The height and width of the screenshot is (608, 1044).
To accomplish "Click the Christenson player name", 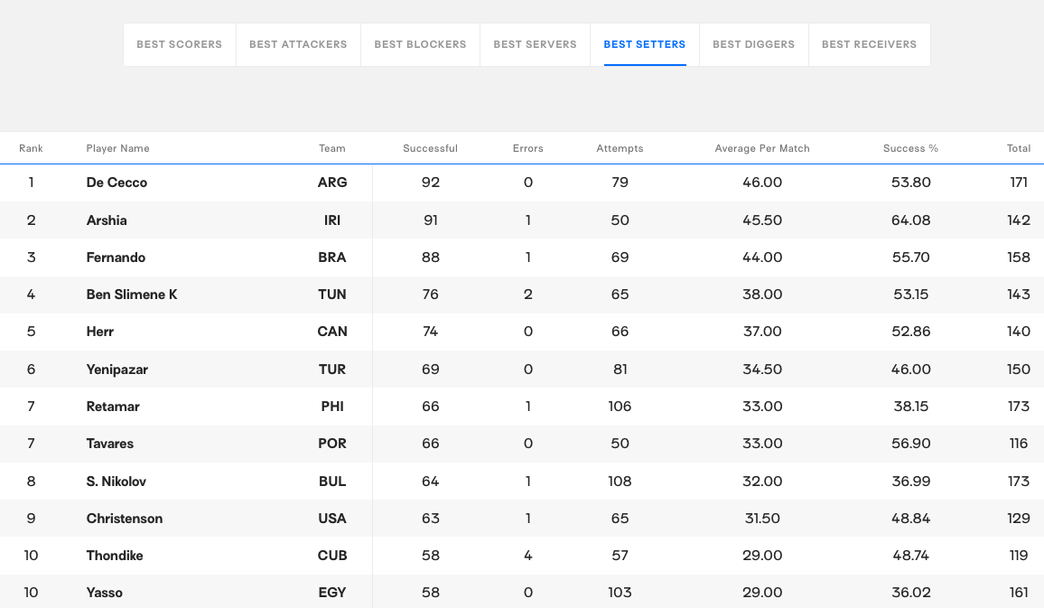I will point(125,519).
